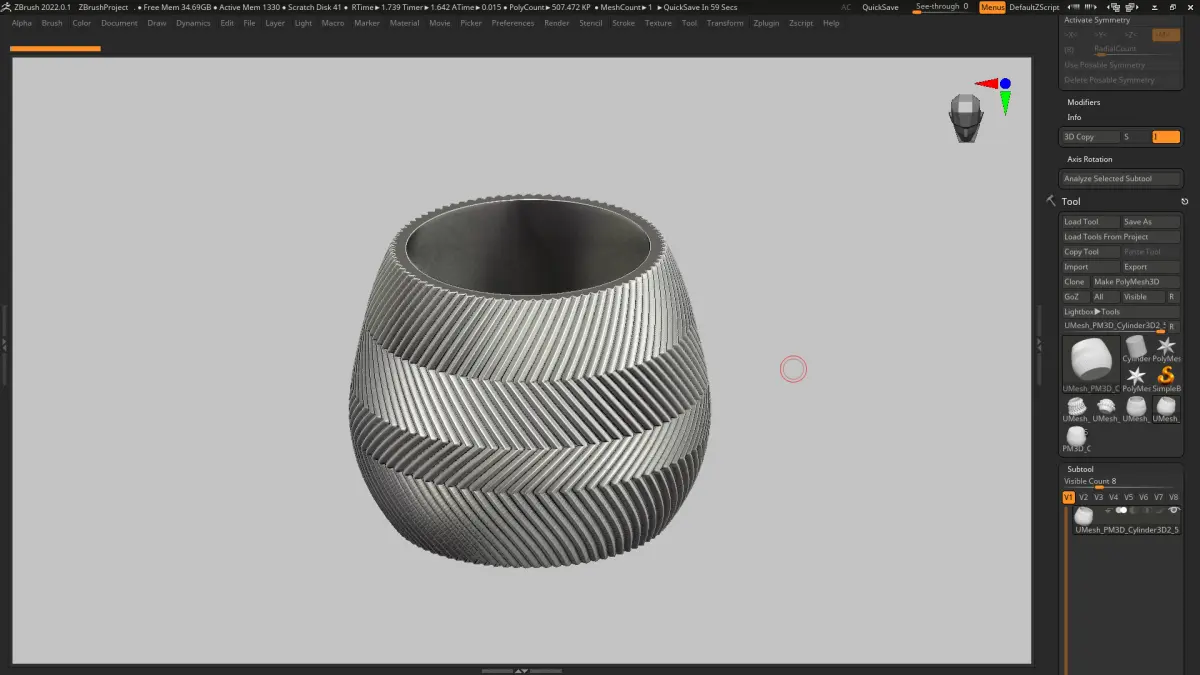1200x675 pixels.
Task: Toggle the Menus button in top bar
Action: pyautogui.click(x=992, y=7)
